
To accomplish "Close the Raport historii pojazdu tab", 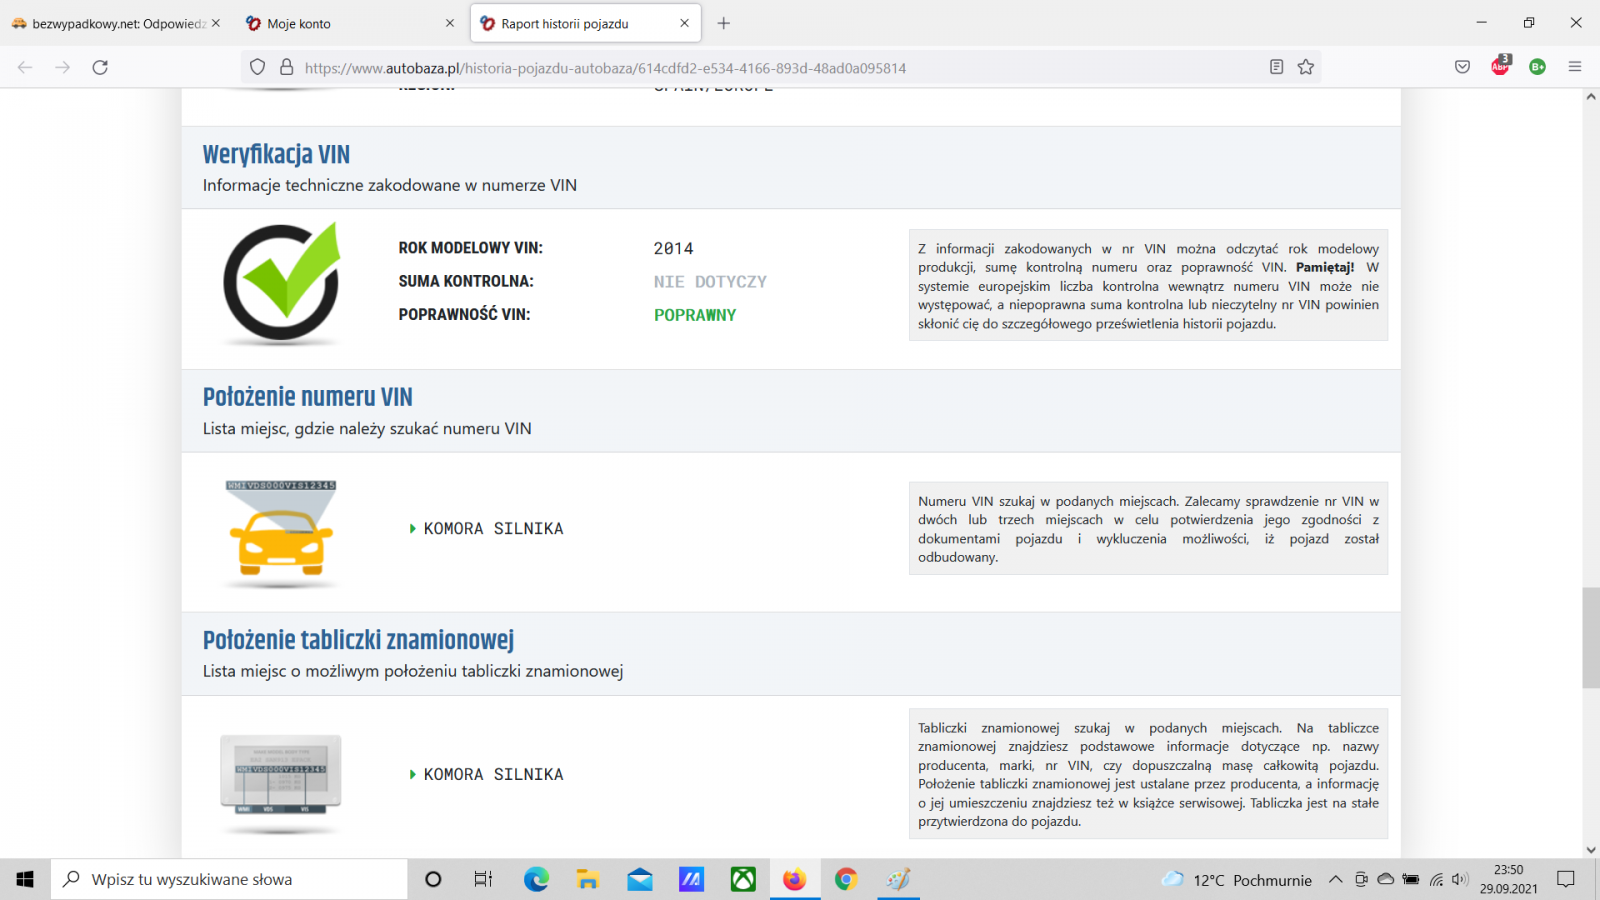I will (684, 23).
